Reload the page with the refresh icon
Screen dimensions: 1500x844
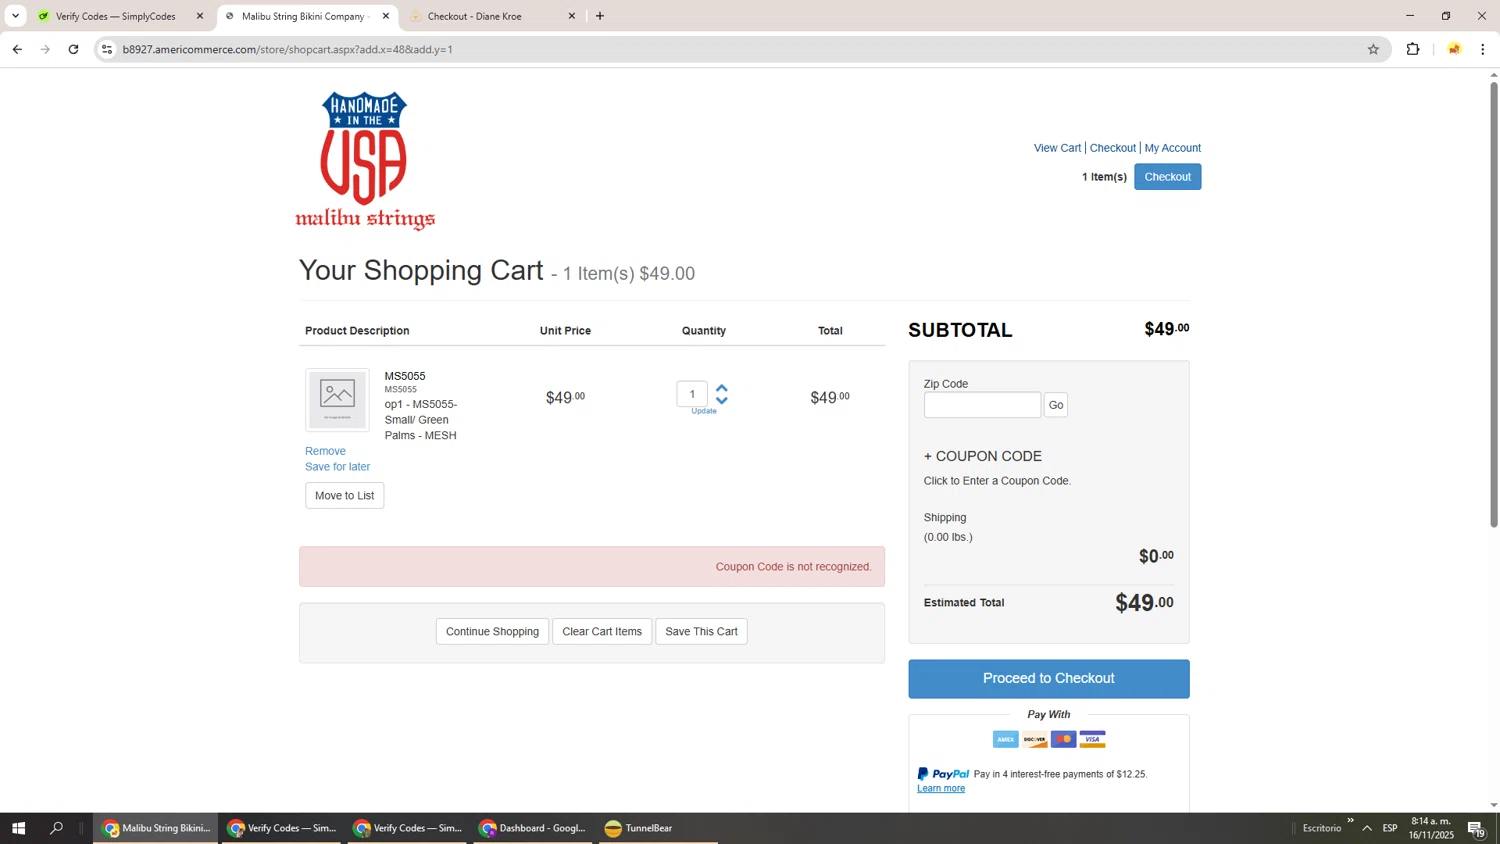[x=73, y=49]
